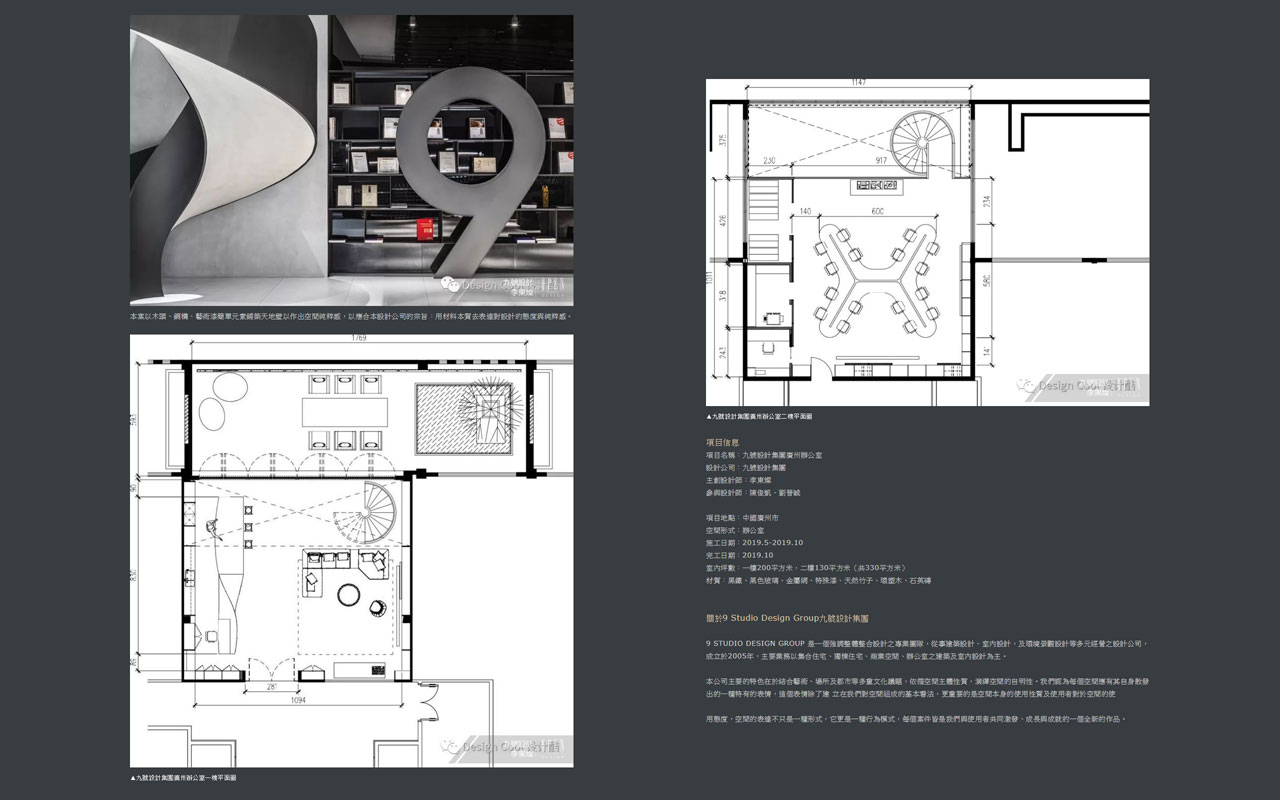Viewport: 1280px width, 800px height.
Task: Click the photo description caption below the image
Action: pyautogui.click(x=351, y=316)
